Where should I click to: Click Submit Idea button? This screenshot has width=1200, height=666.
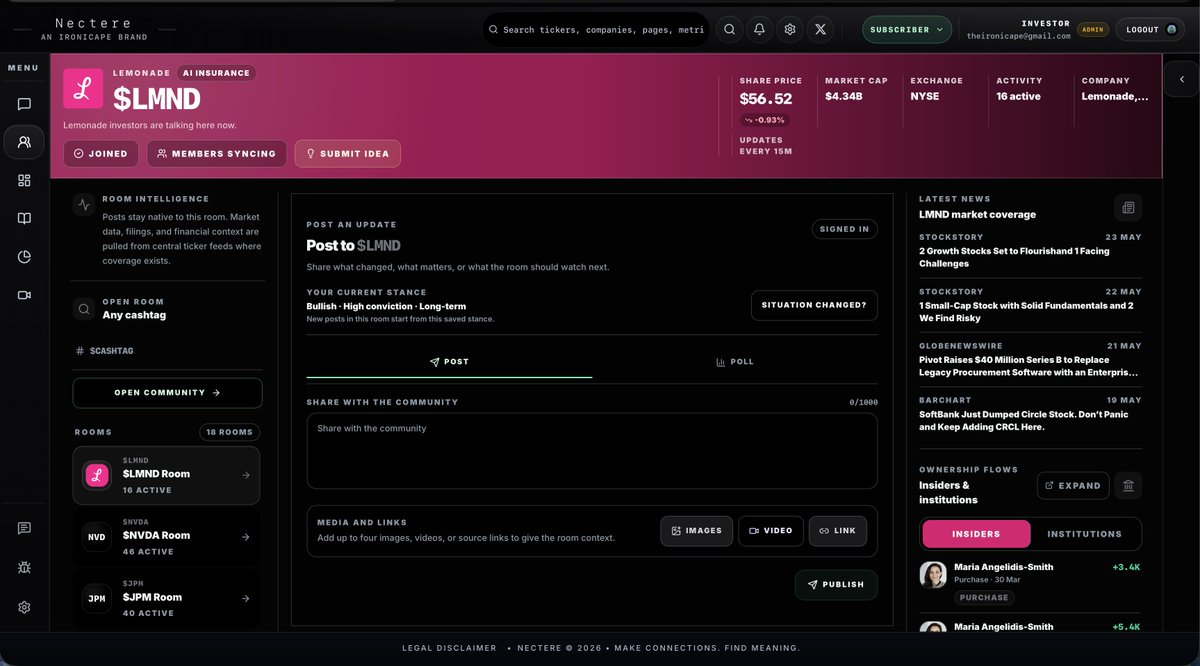pyautogui.click(x=348, y=153)
